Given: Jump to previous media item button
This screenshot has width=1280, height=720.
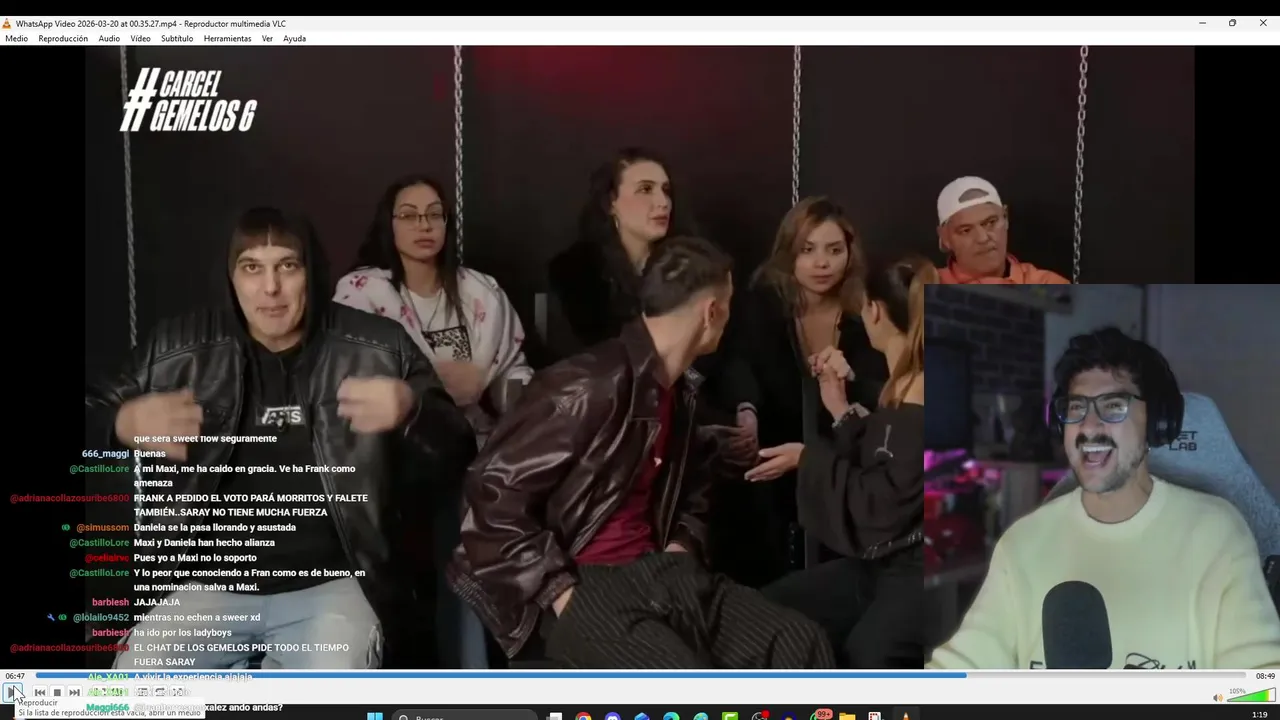Looking at the screenshot, I should tap(40, 692).
